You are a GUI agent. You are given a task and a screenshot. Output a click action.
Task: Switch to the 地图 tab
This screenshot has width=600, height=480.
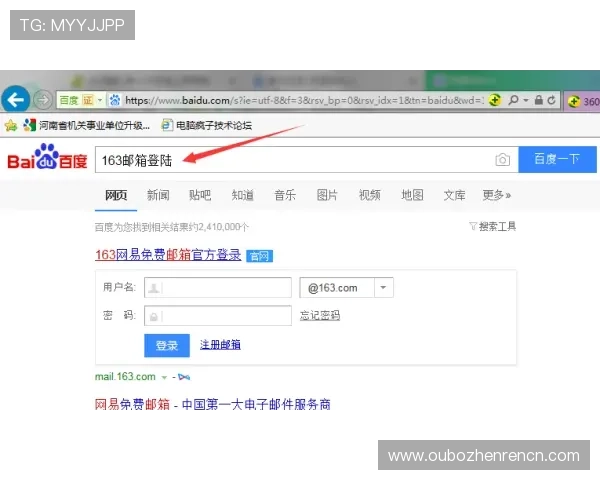click(x=412, y=195)
